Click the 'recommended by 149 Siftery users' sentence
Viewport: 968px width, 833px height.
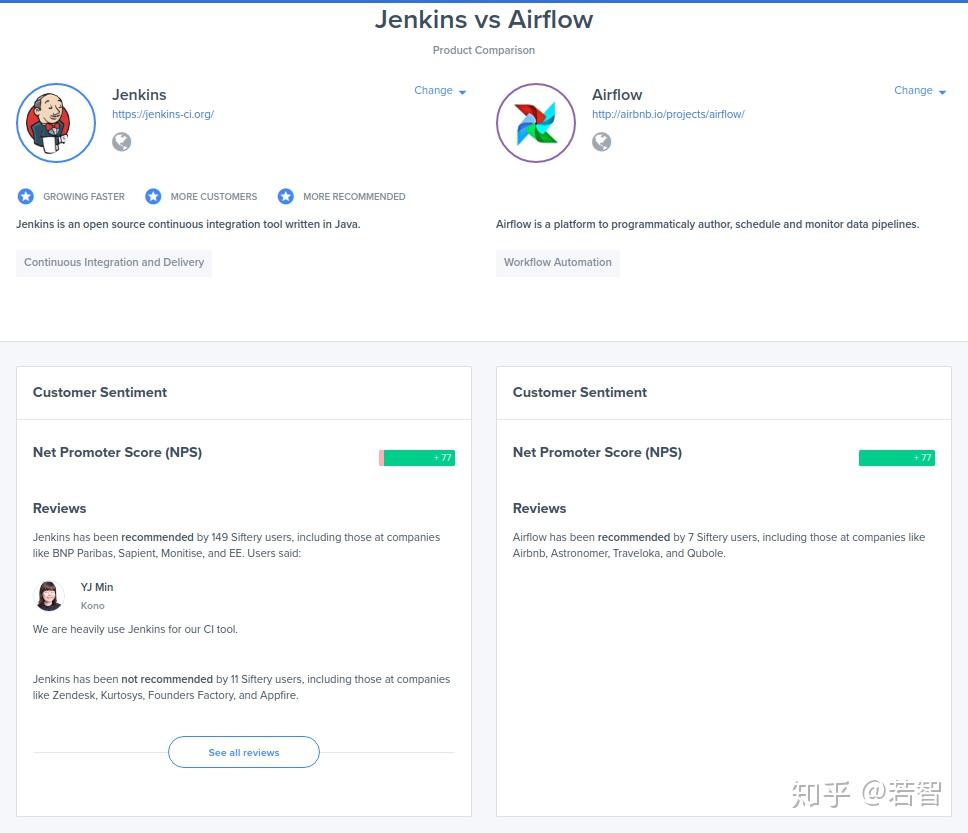tap(236, 545)
